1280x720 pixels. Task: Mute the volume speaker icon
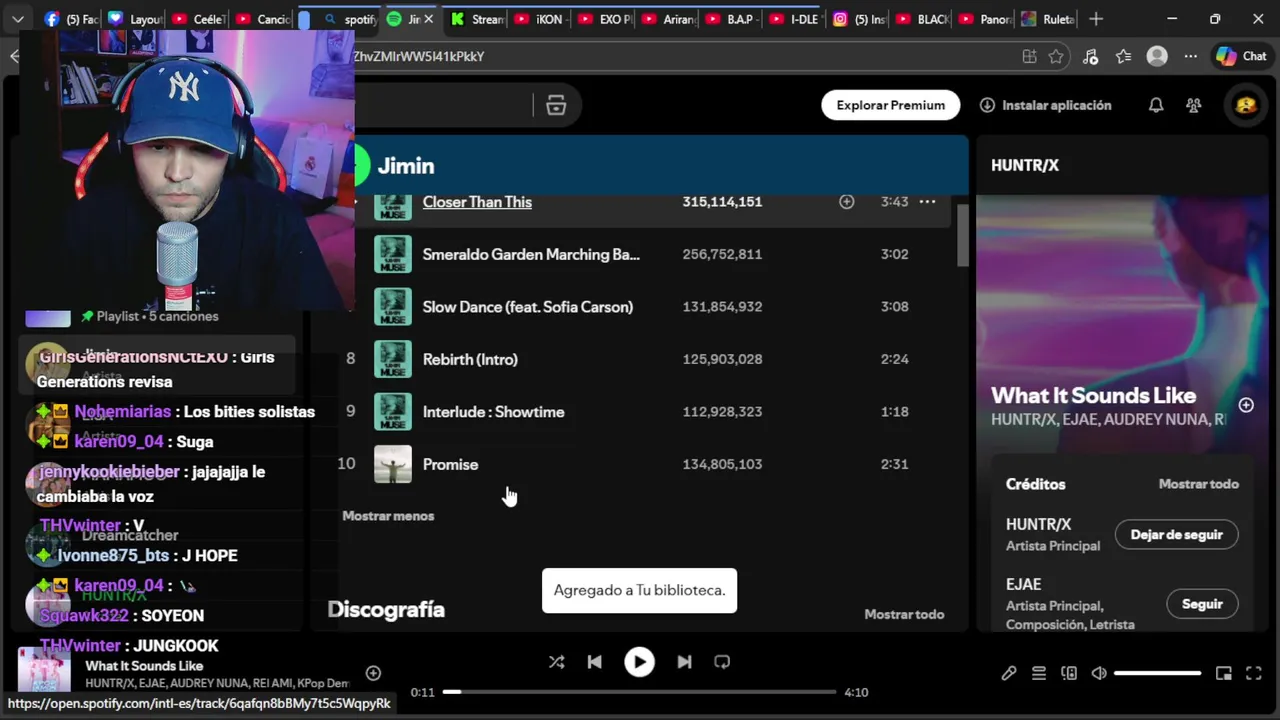click(1099, 674)
